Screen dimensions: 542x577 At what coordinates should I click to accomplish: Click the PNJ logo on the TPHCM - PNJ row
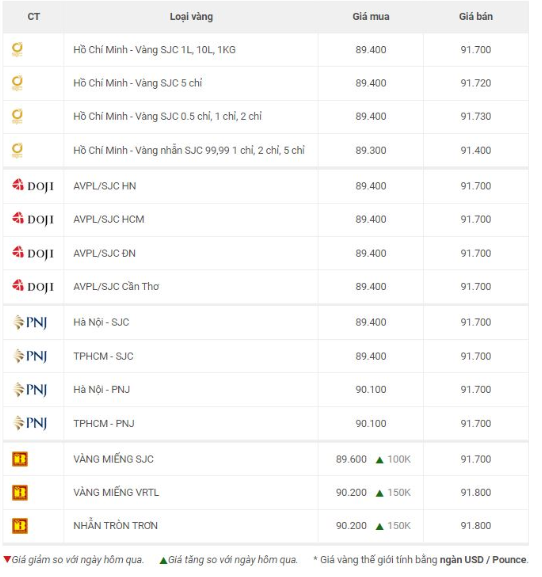(x=30, y=423)
